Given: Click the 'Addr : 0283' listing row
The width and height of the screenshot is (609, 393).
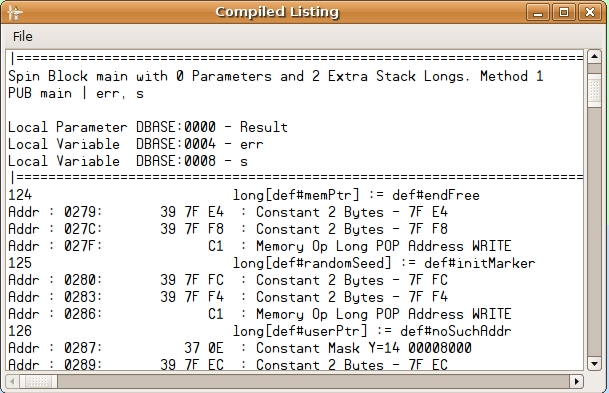Looking at the screenshot, I should tap(228, 297).
